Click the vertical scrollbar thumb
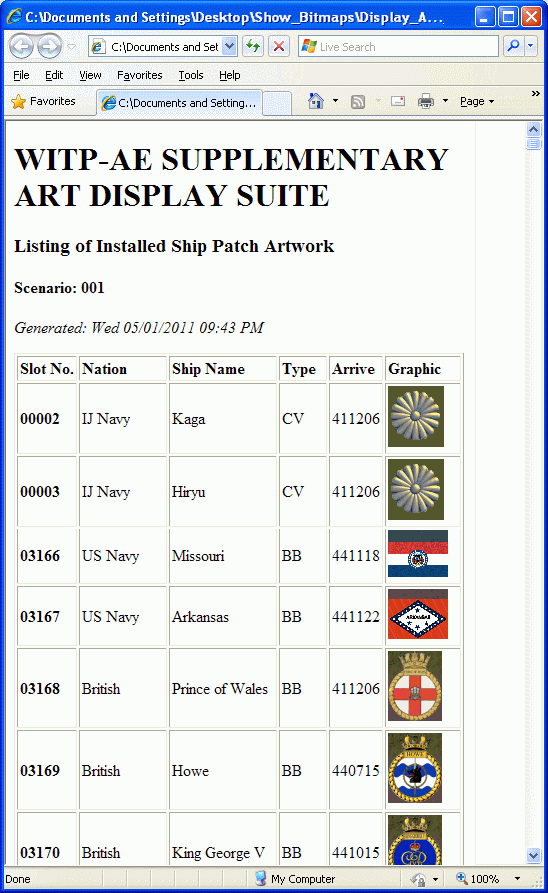This screenshot has width=548, height=893. point(533,144)
